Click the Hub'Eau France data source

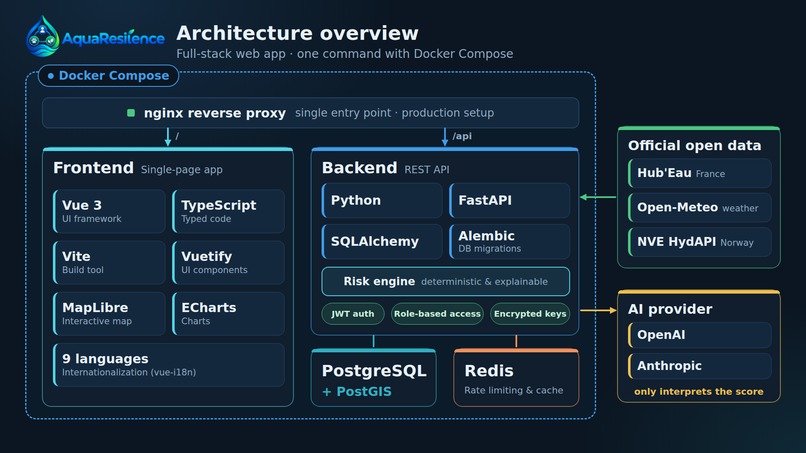(700, 173)
